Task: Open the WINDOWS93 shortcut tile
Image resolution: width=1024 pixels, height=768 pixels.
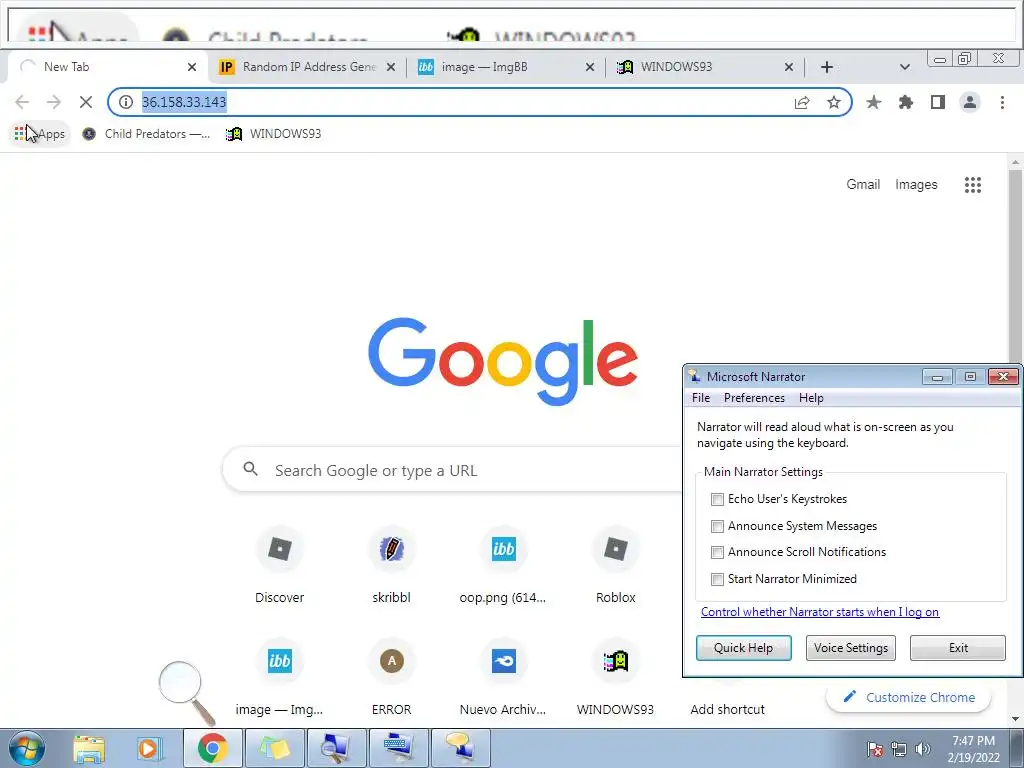Action: (615, 678)
